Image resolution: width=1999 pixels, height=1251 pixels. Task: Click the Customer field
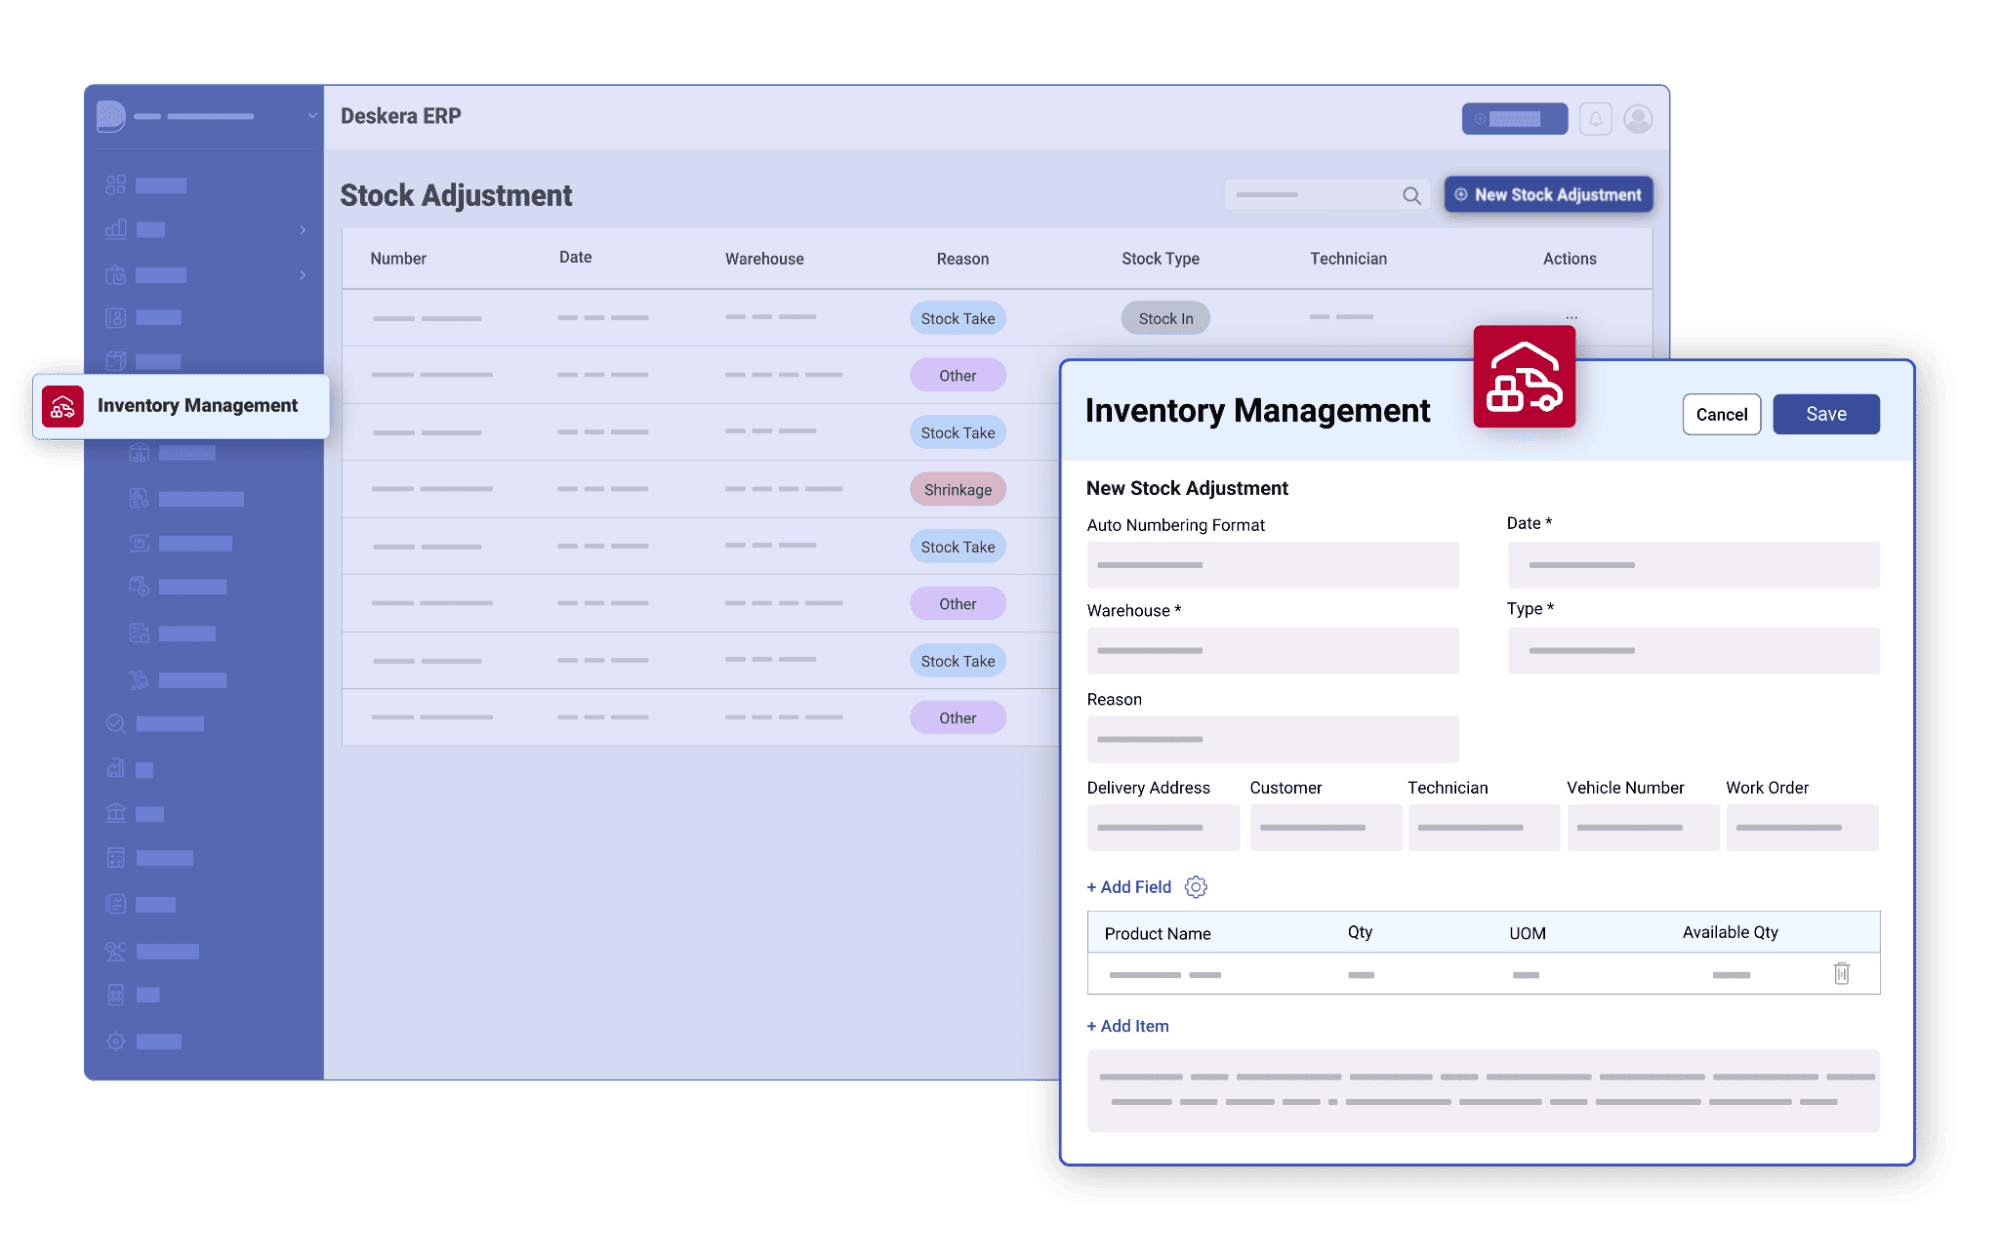(x=1324, y=828)
